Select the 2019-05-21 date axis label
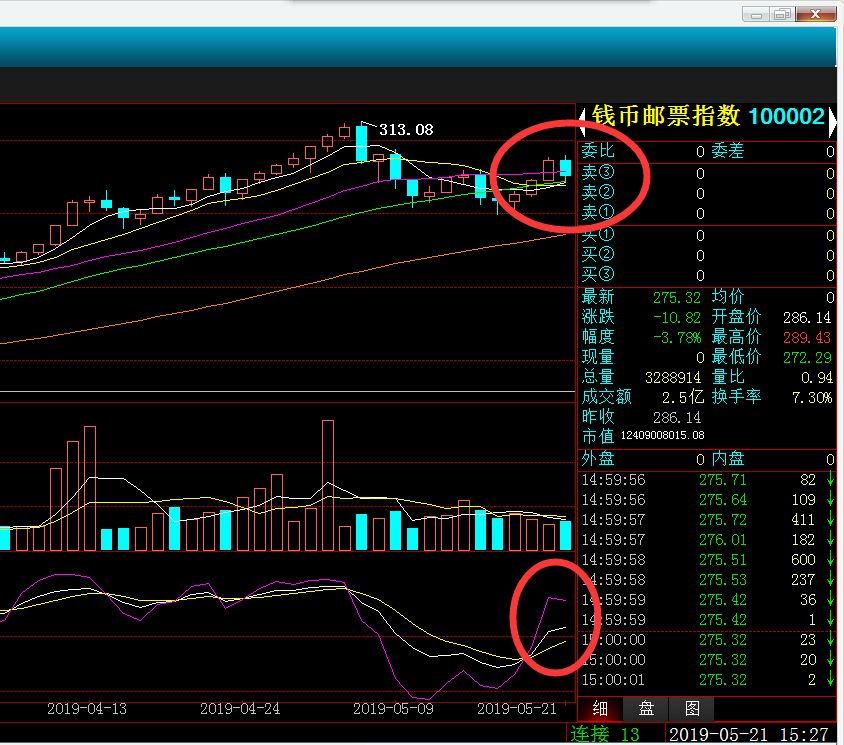The width and height of the screenshot is (844, 745). click(517, 709)
